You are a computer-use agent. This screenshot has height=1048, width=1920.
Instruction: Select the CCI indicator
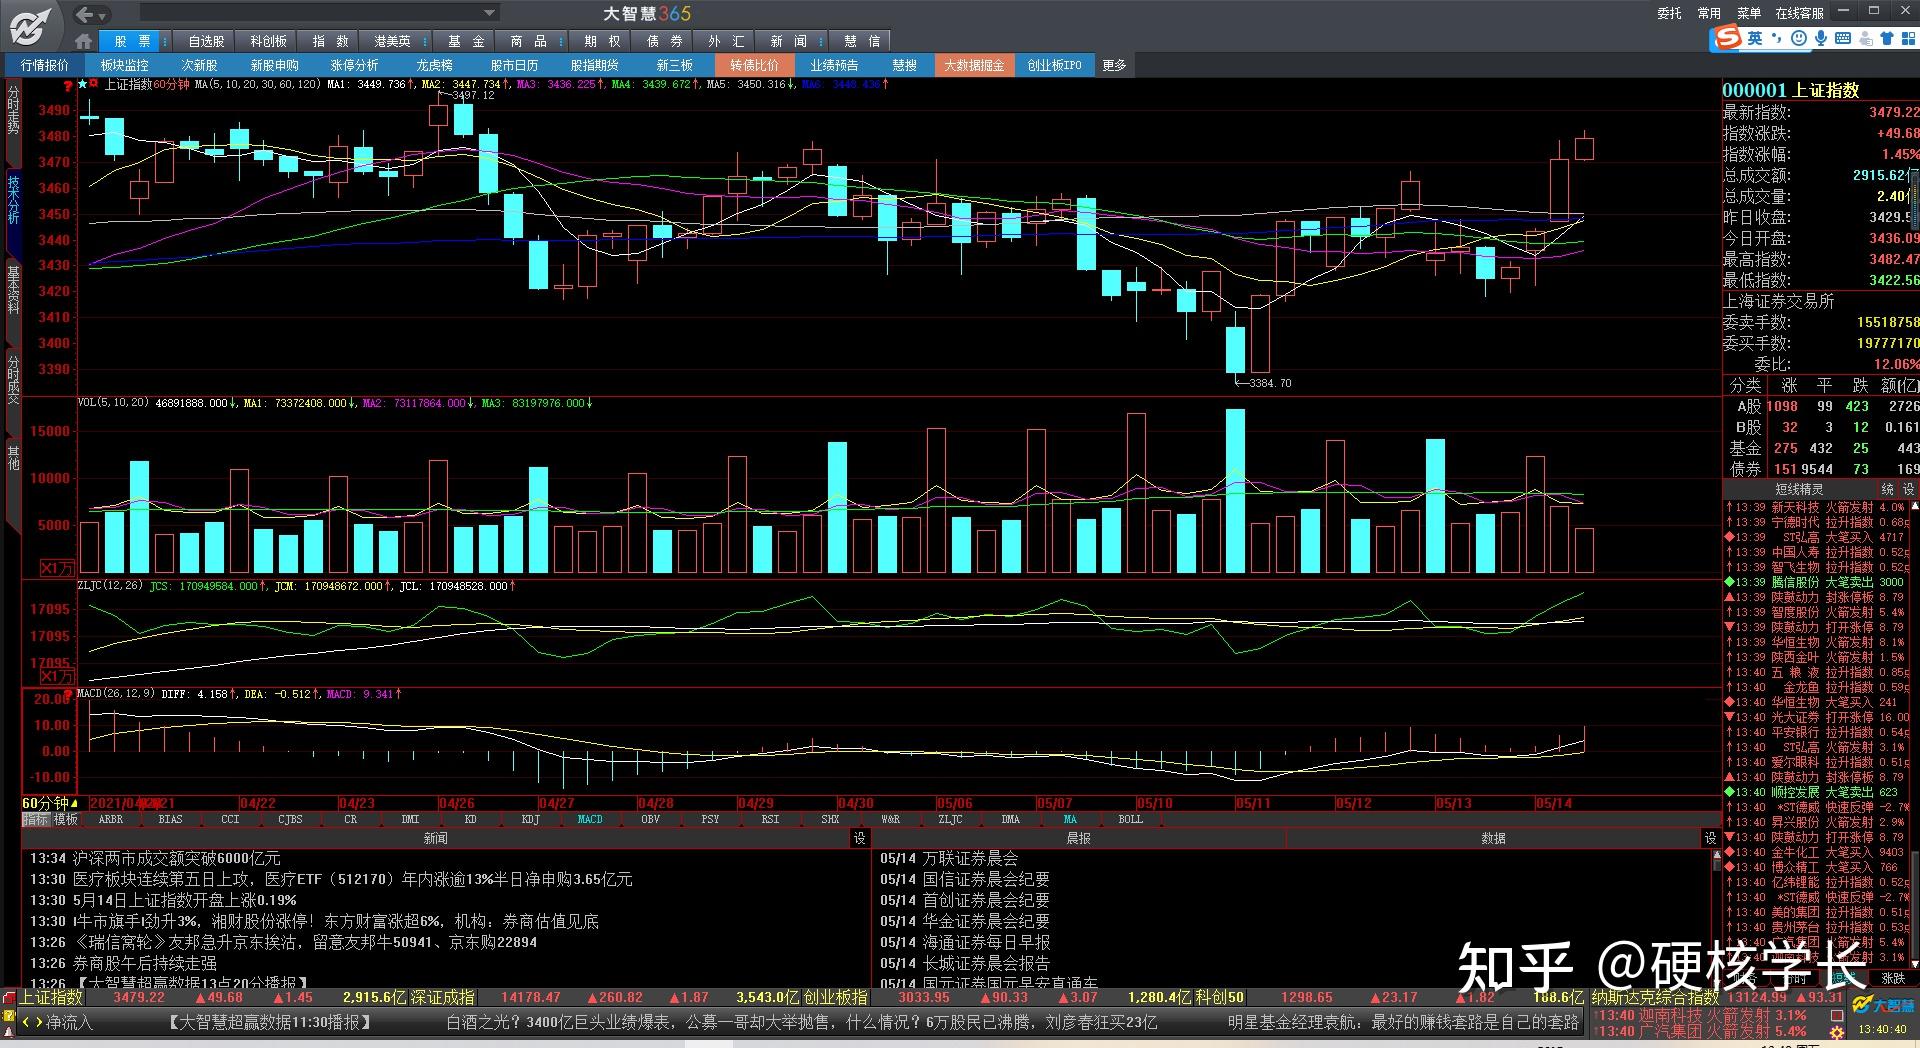[231, 819]
